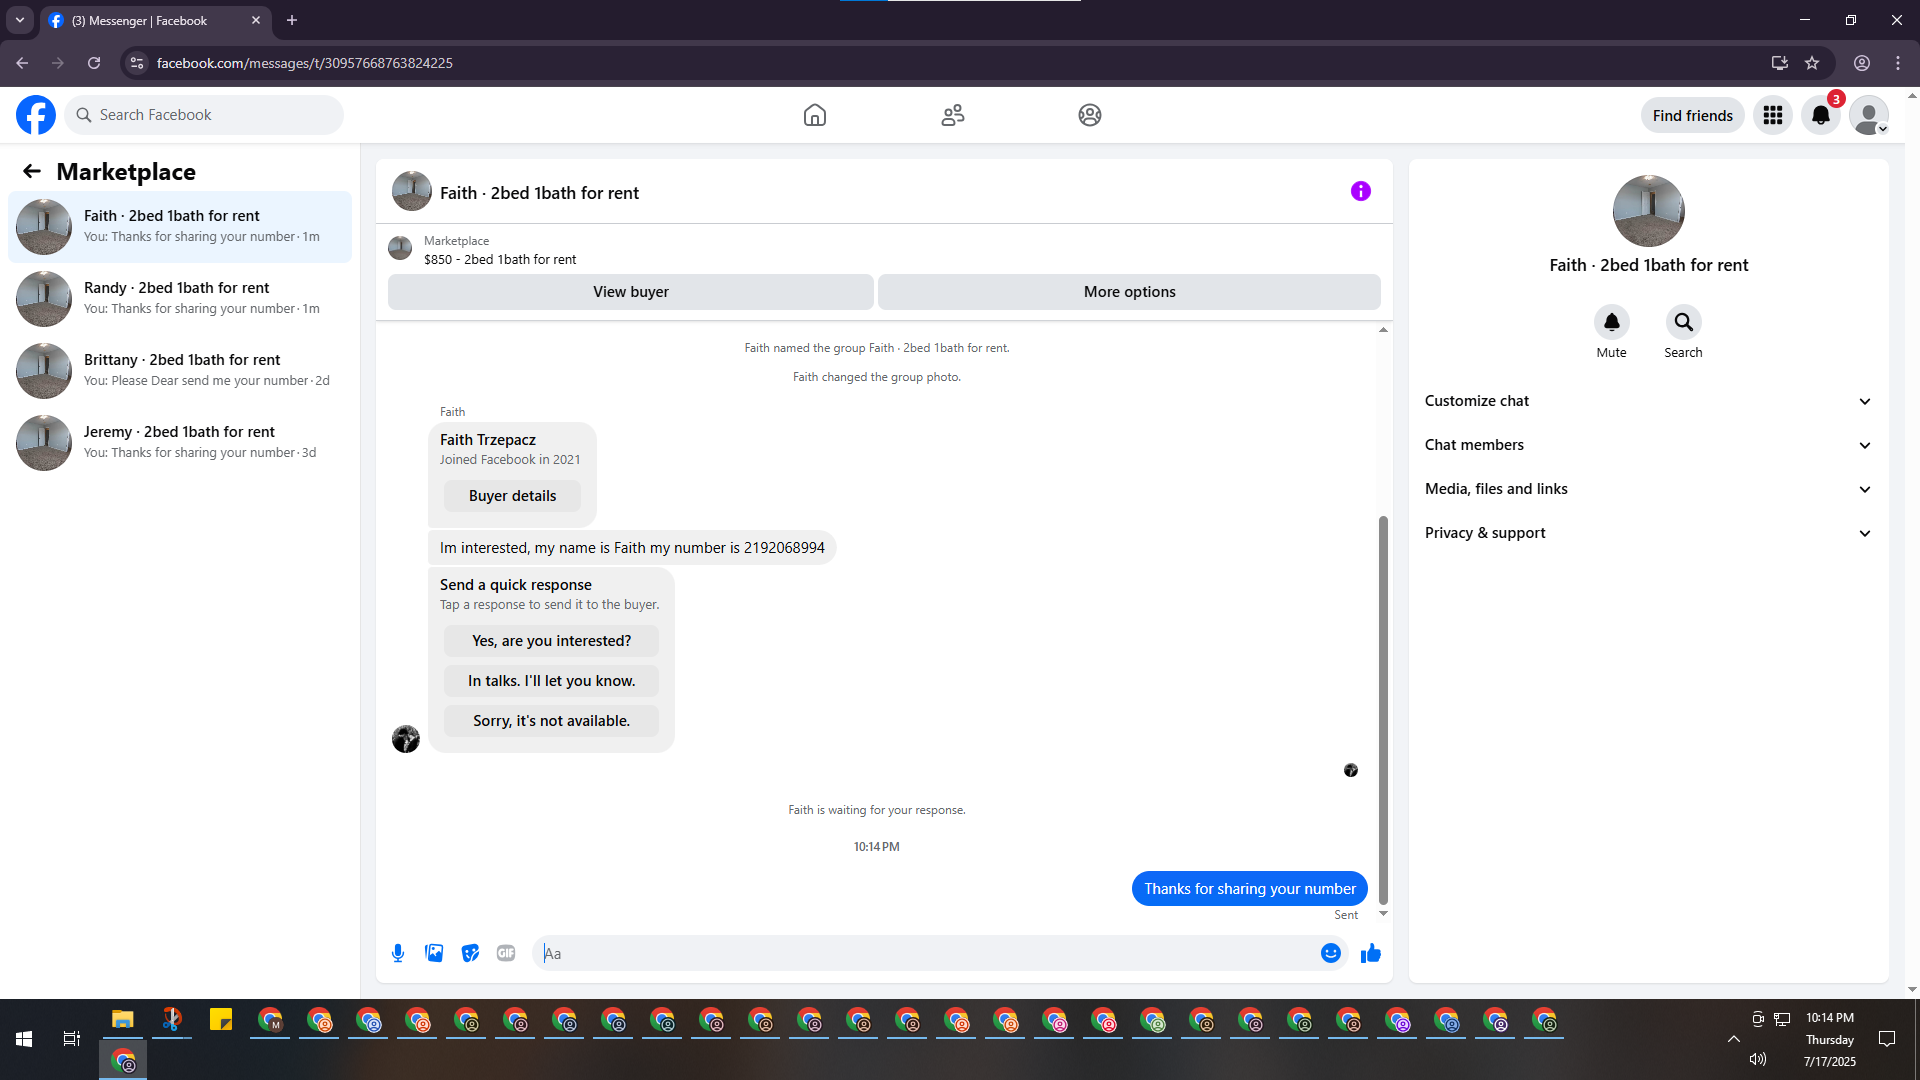Show hidden system tray icons

click(x=1734, y=1039)
